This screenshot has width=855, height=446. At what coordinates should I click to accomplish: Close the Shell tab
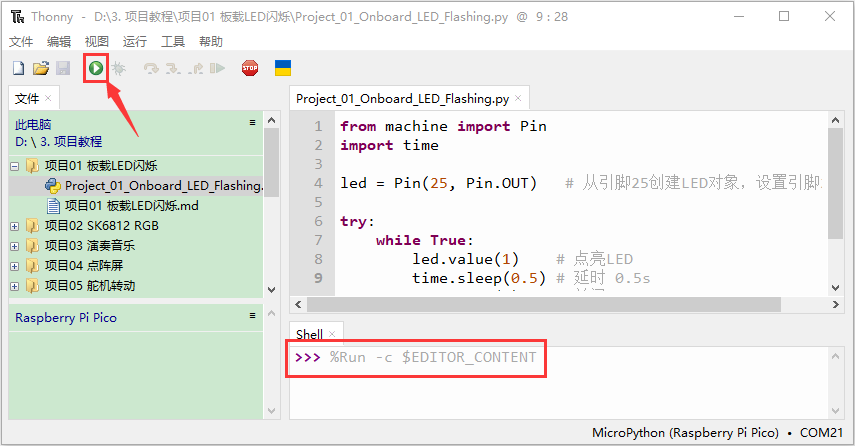pos(332,334)
